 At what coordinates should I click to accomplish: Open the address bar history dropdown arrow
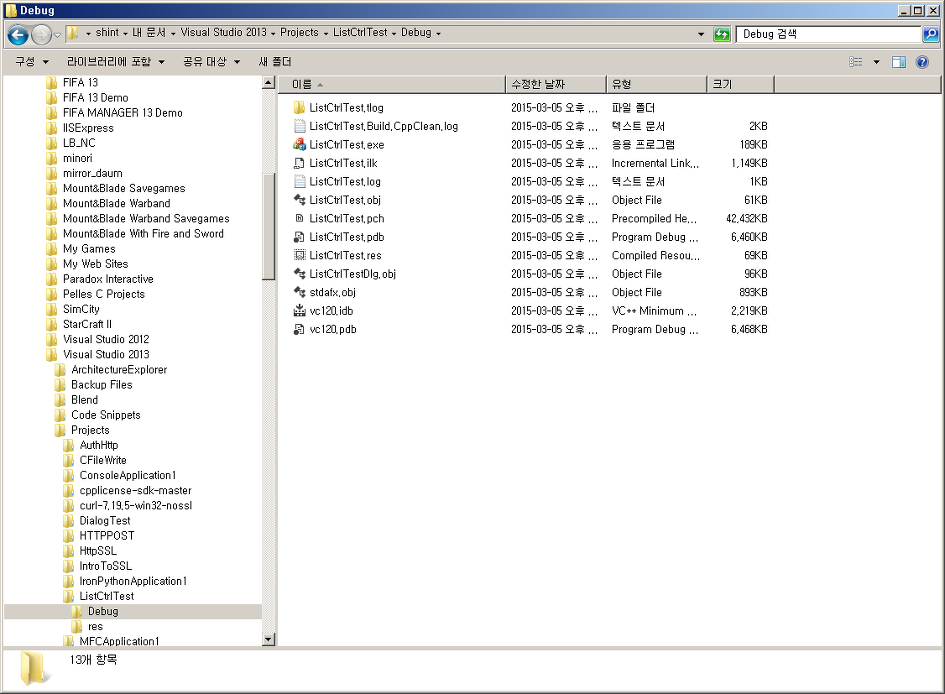[701, 34]
